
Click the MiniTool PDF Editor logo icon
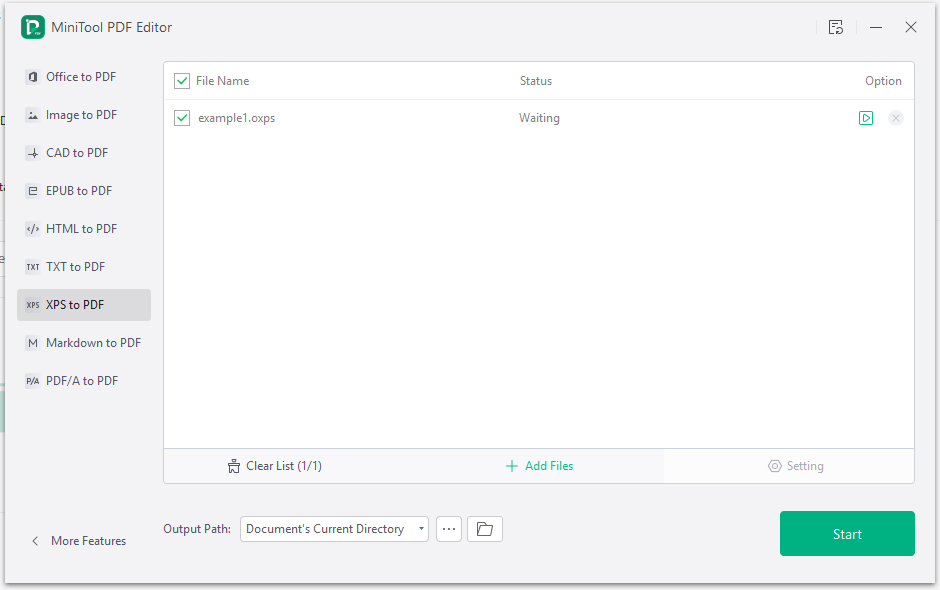[x=32, y=27]
